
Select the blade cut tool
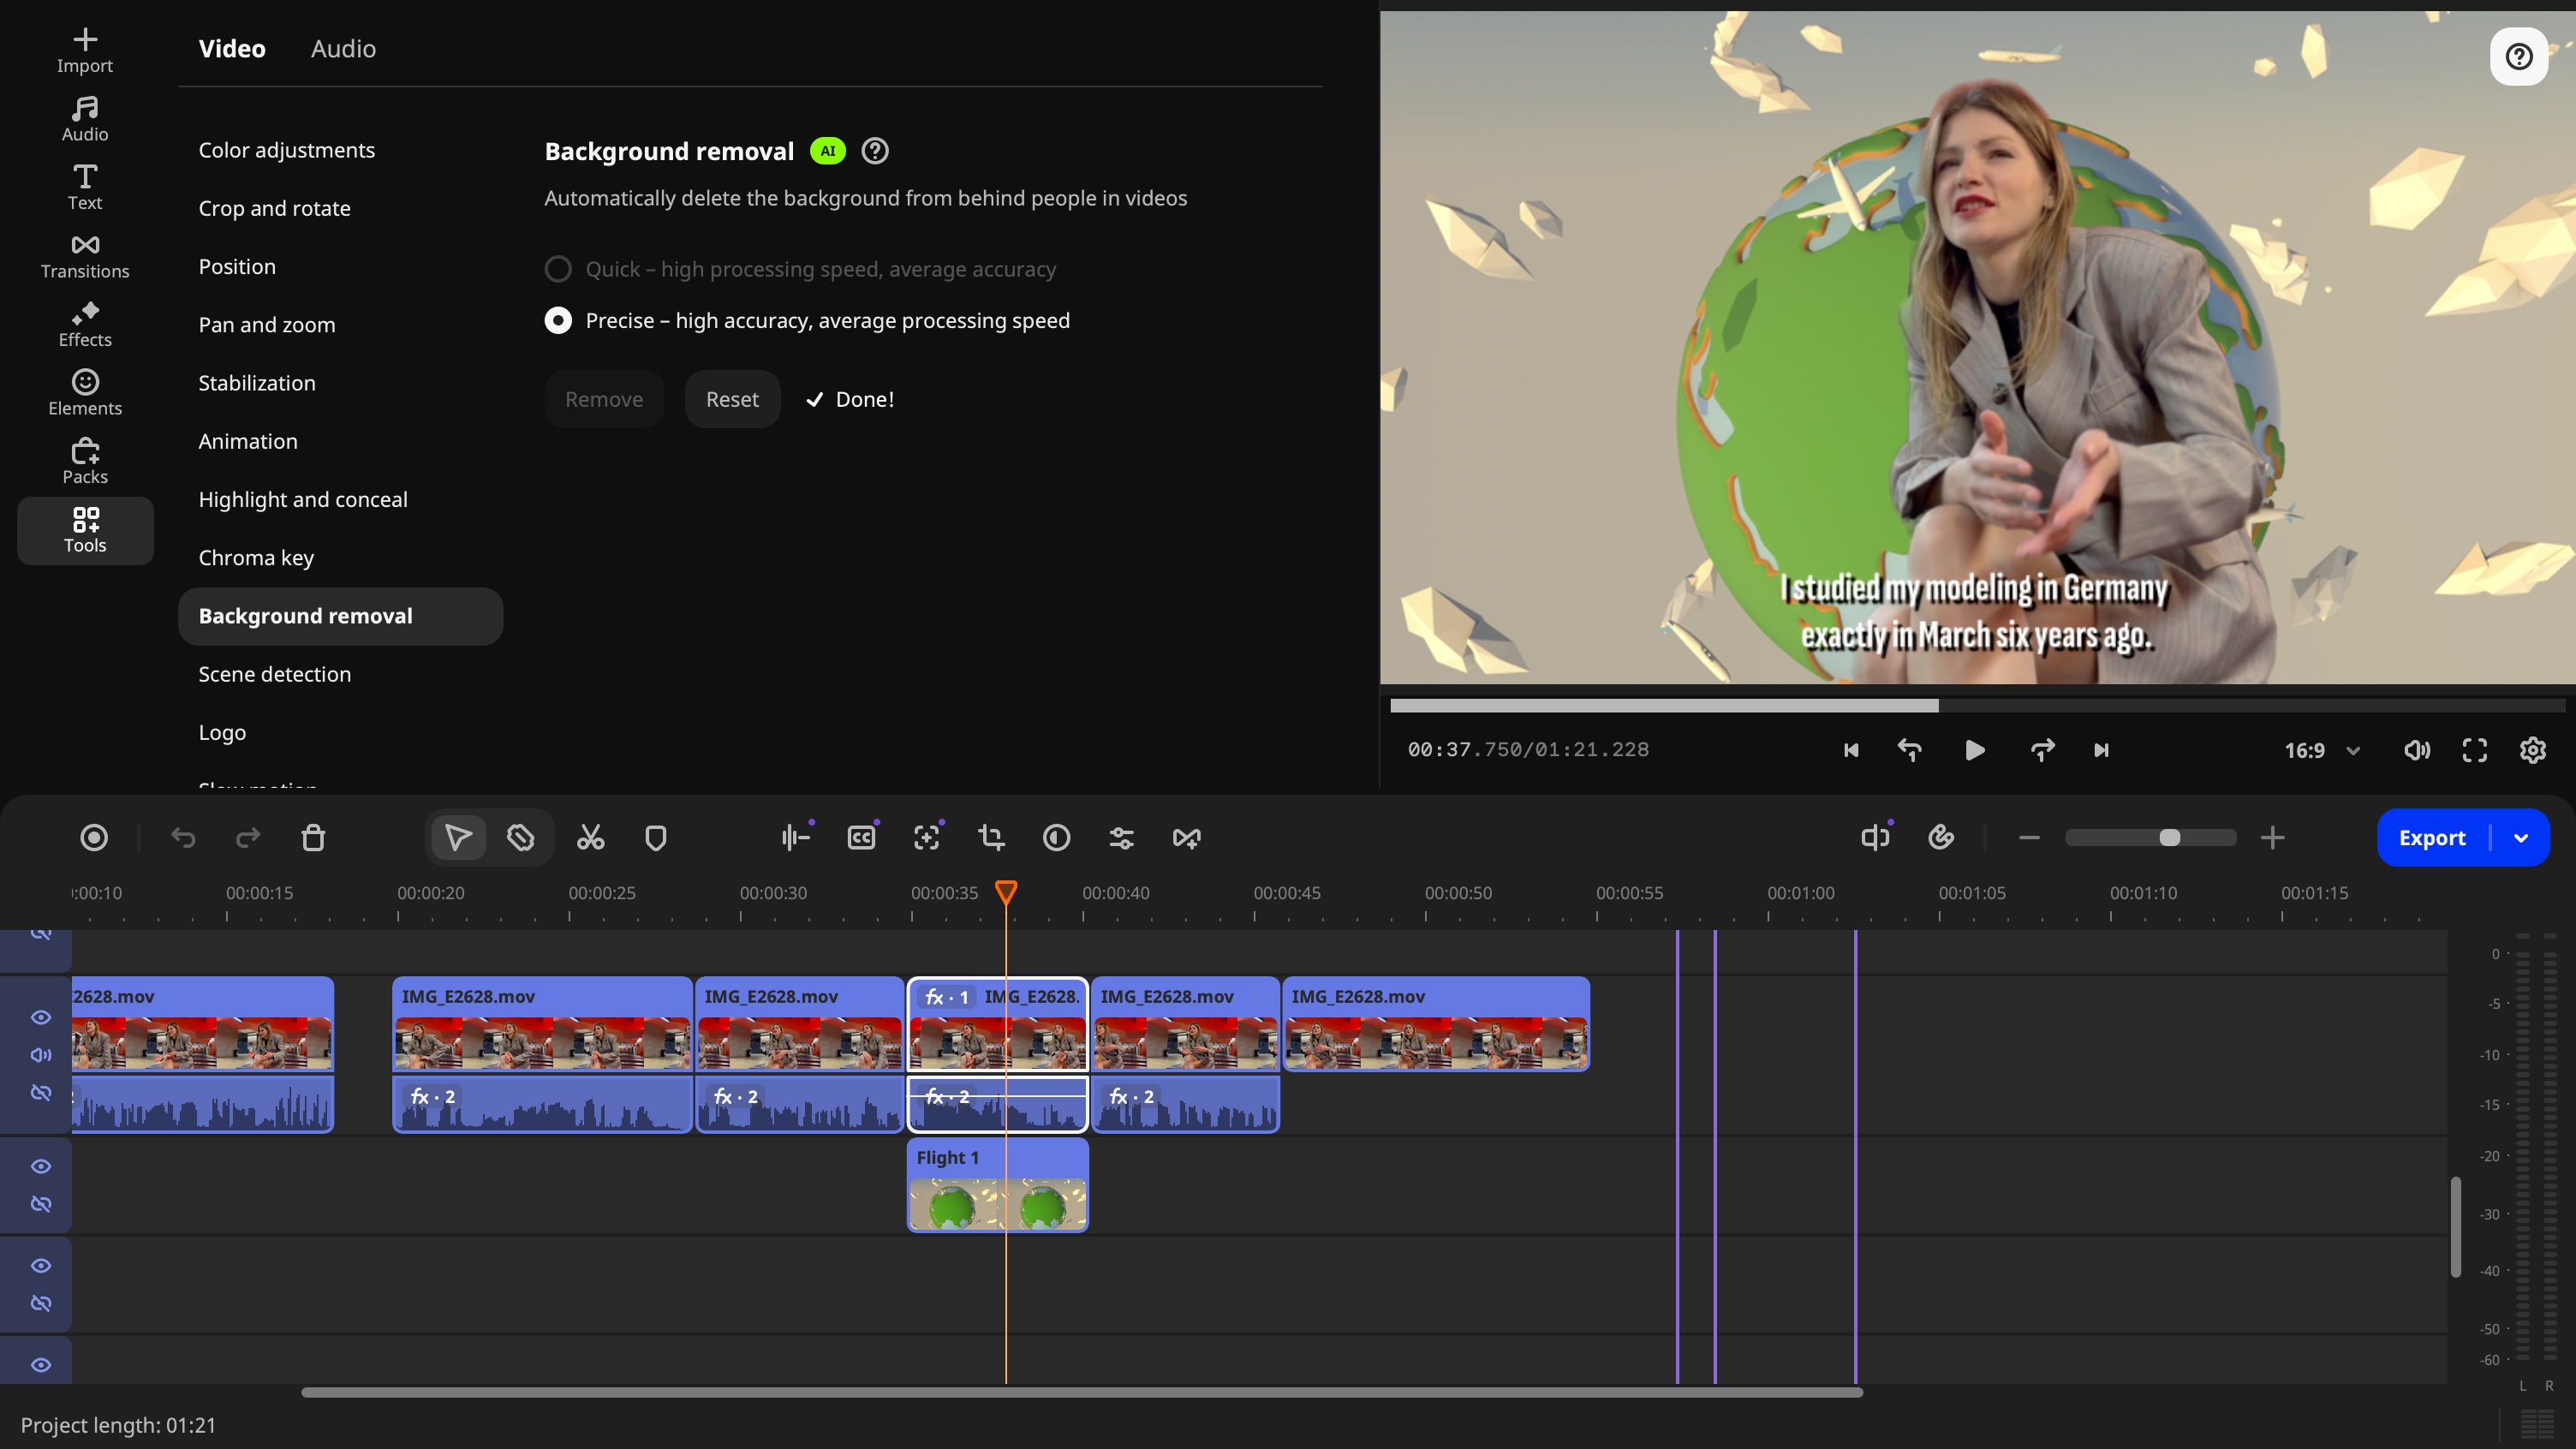[520, 837]
